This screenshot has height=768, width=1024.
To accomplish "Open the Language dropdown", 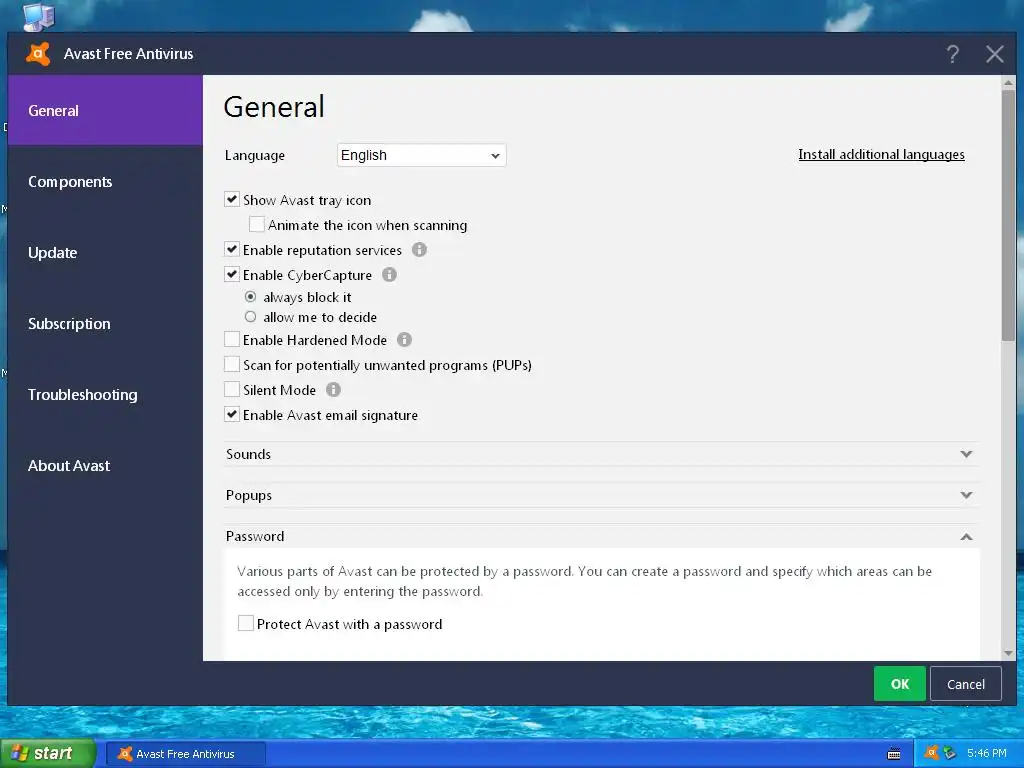I will tap(421, 155).
